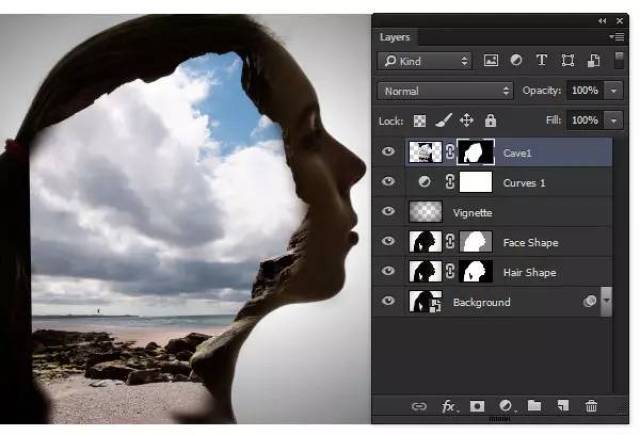The image size is (640, 435).
Task: Open the Layers panel flyout menu
Action: tap(617, 37)
